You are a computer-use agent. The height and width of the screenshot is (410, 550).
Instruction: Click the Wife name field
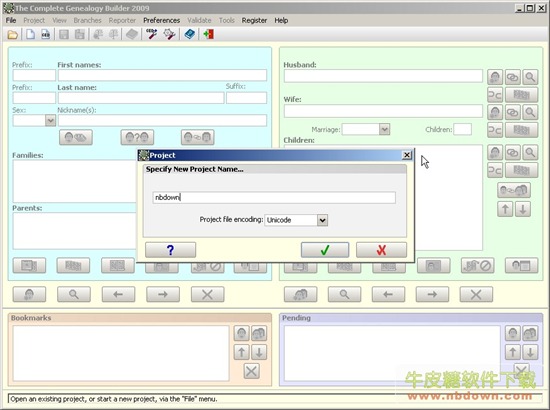[383, 111]
